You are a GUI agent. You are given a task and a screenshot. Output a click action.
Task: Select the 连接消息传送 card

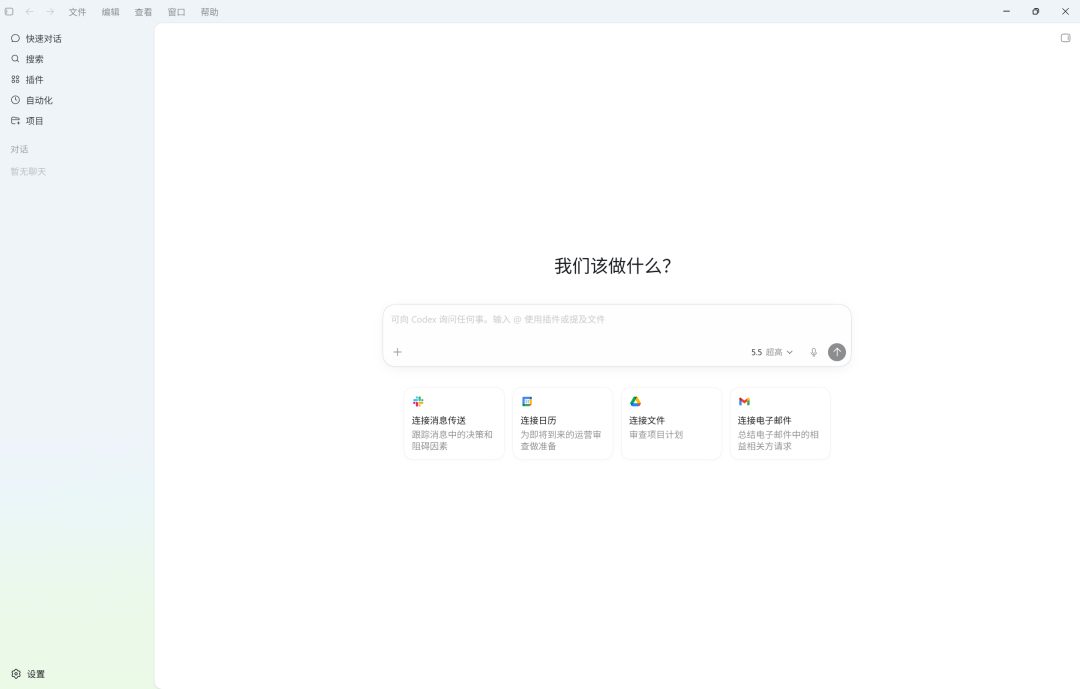(454, 424)
